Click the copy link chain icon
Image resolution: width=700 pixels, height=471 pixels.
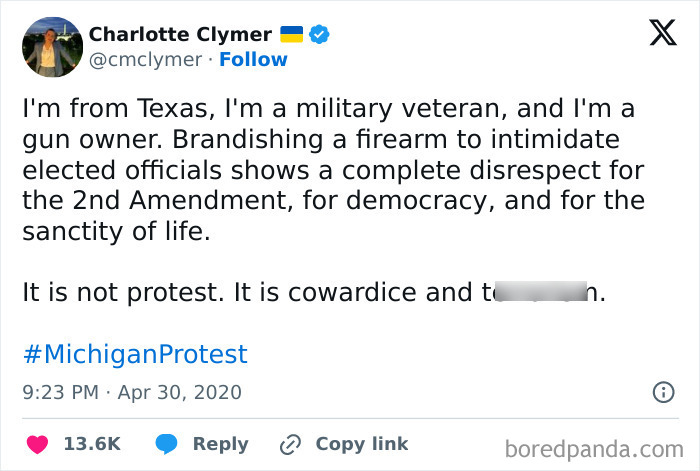[291, 444]
